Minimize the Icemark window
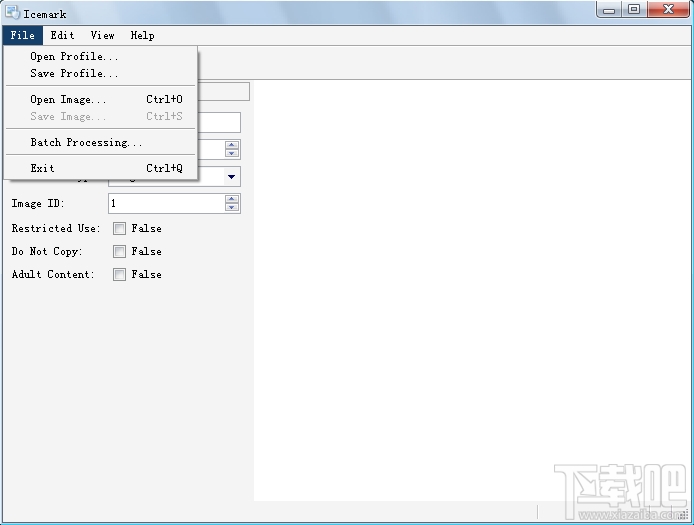This screenshot has width=694, height=525. pyautogui.click(x=609, y=10)
